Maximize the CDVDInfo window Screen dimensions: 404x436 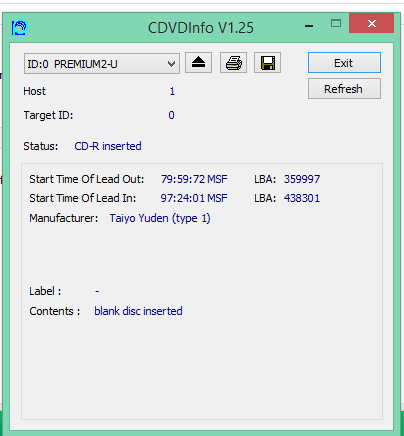336,23
